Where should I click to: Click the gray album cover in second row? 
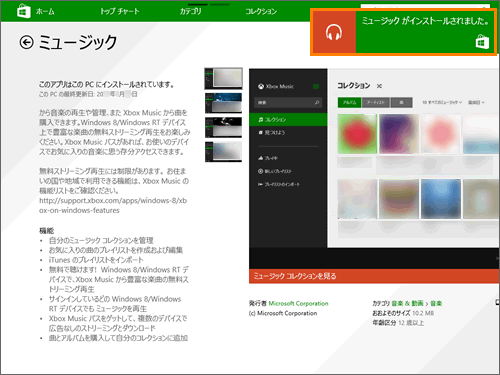(357, 199)
